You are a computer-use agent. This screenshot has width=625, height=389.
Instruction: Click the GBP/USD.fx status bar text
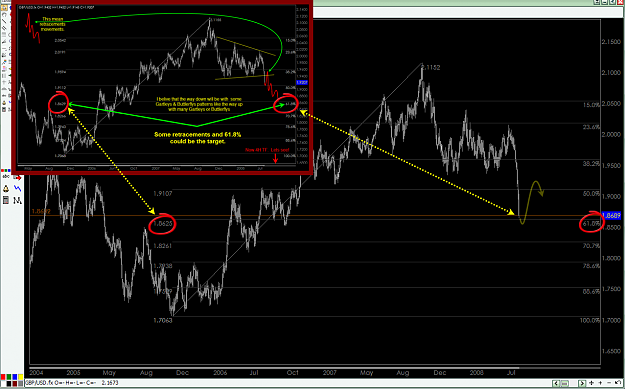coord(39,383)
